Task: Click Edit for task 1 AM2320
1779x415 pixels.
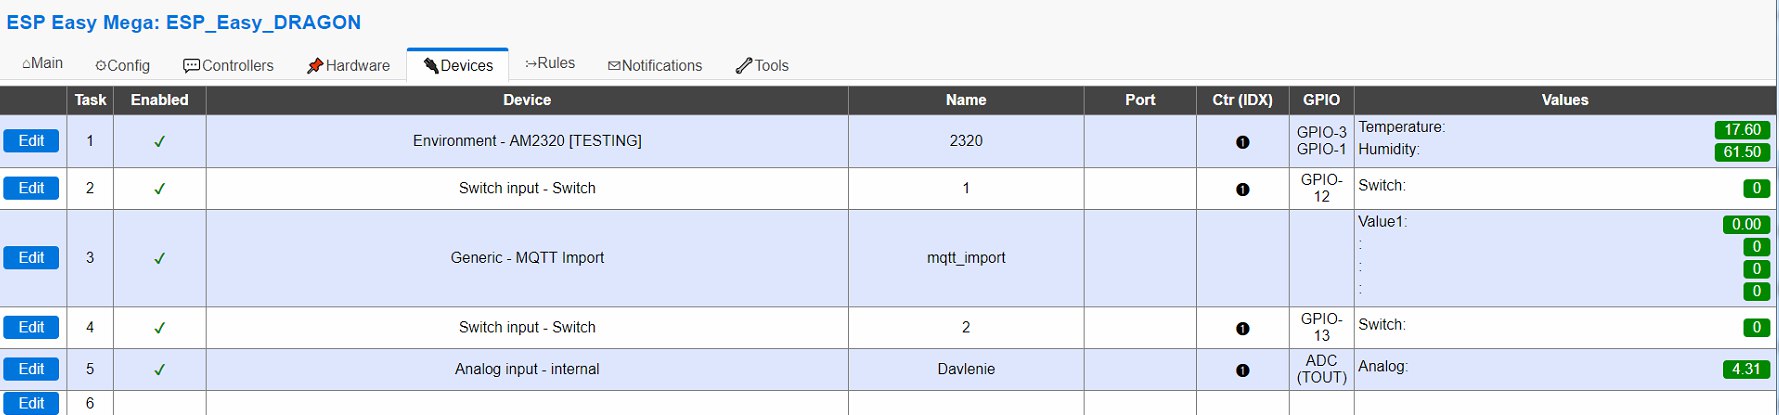Action: 31,141
